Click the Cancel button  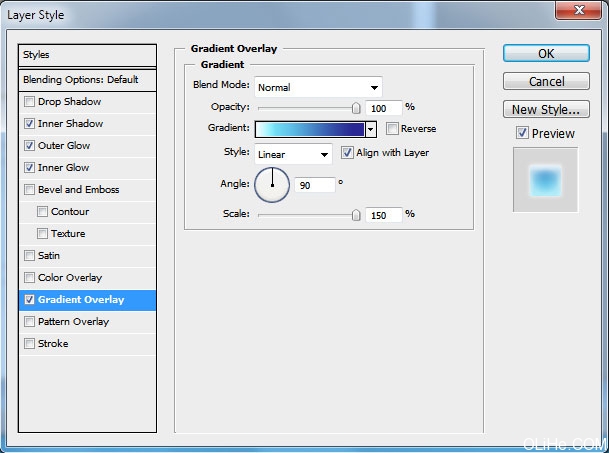click(546, 81)
